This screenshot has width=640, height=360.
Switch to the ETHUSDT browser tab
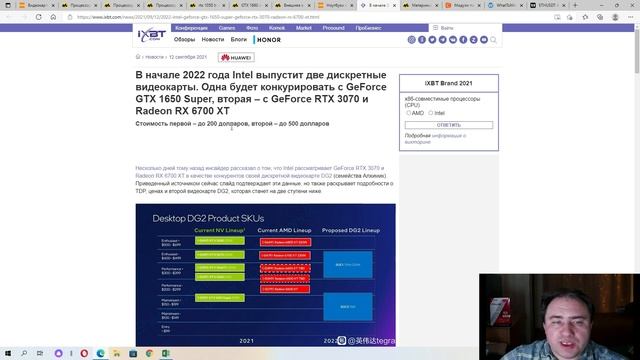click(547, 5)
